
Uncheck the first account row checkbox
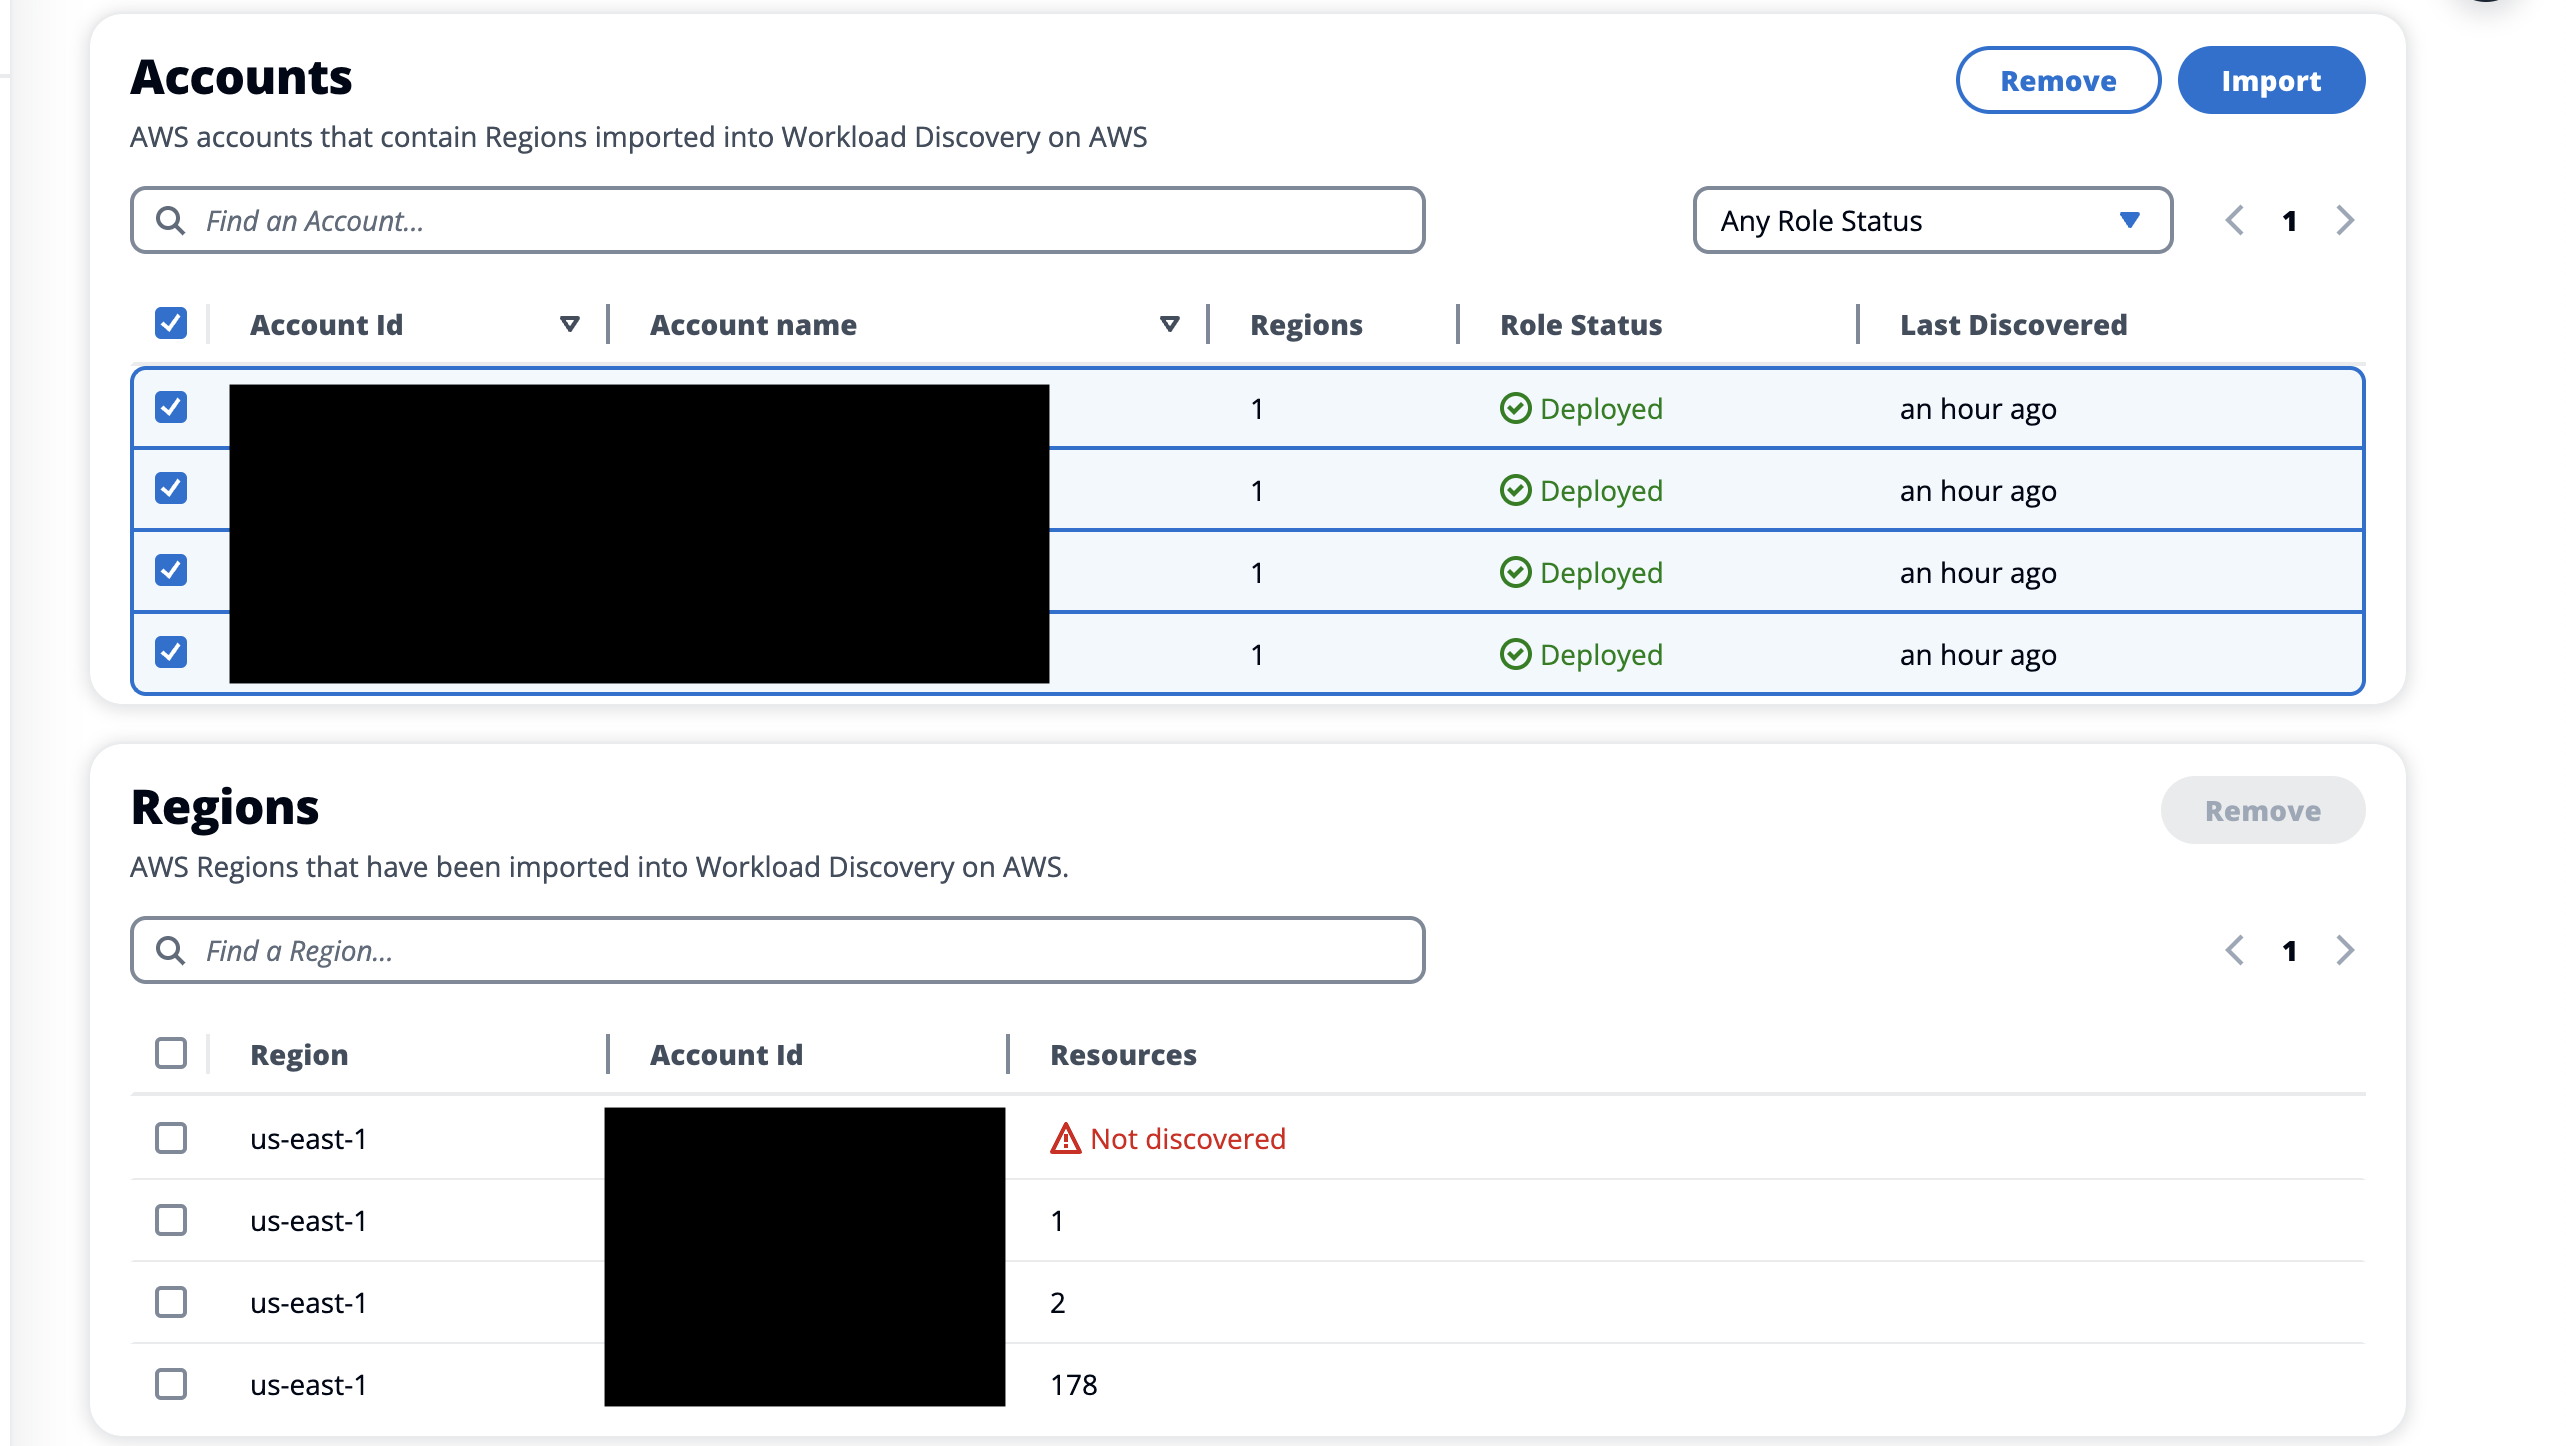[170, 408]
